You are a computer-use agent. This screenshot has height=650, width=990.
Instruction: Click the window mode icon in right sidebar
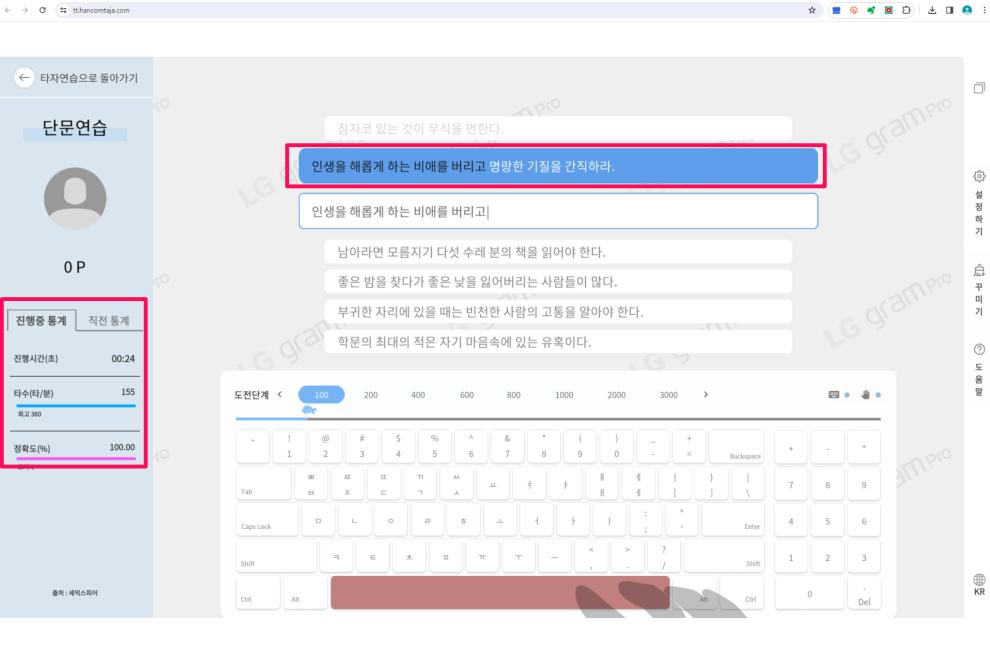pos(977,88)
